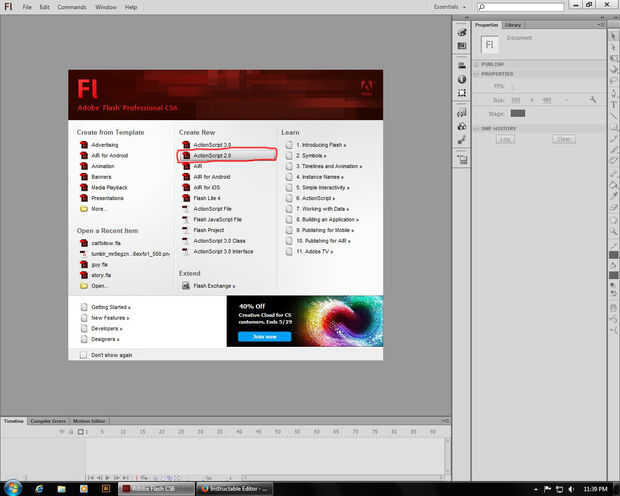This screenshot has width=620, height=496.
Task: Collapse the PROPERTIES section
Action: click(x=477, y=74)
